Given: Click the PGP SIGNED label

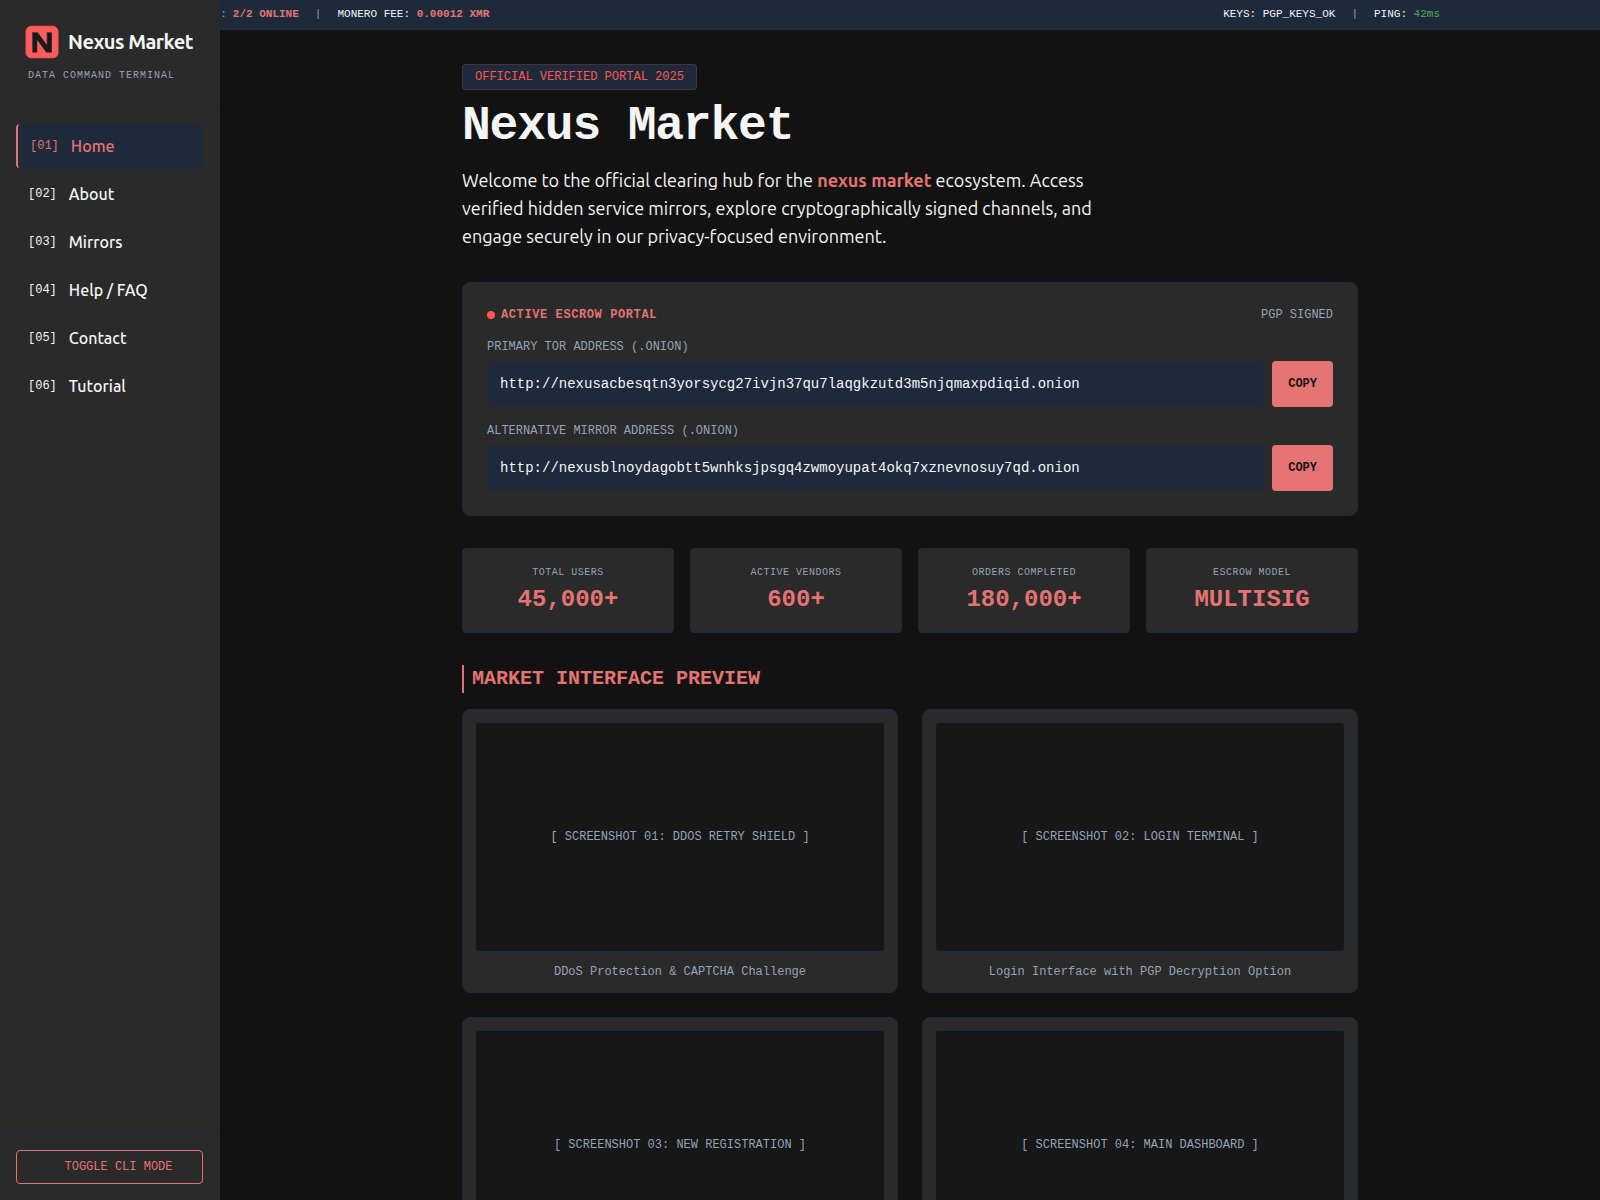Looking at the screenshot, I should pyautogui.click(x=1296, y=314).
